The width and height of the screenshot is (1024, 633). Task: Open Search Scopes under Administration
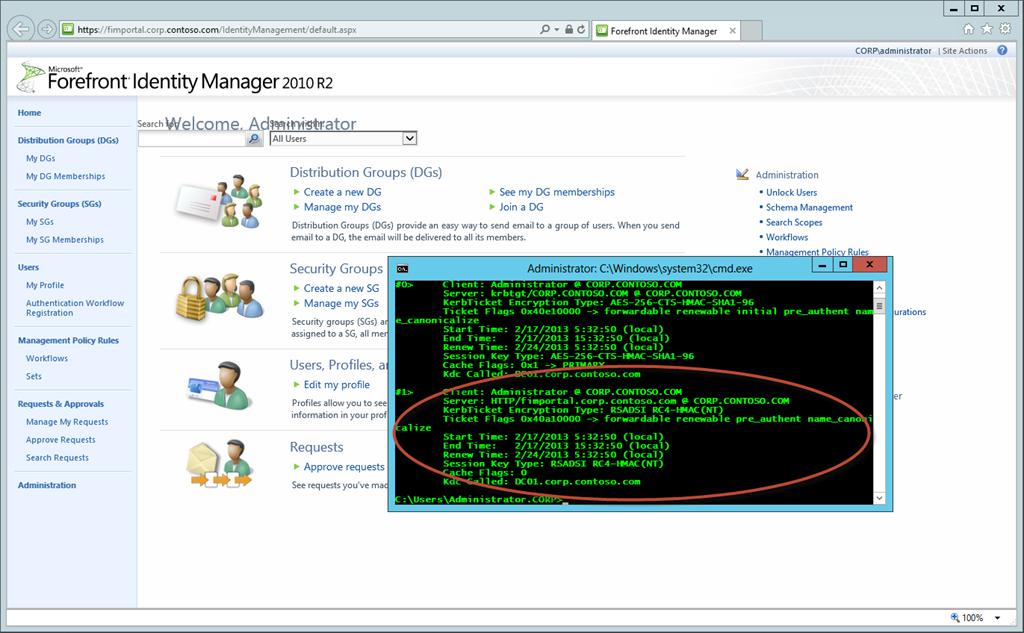point(794,222)
